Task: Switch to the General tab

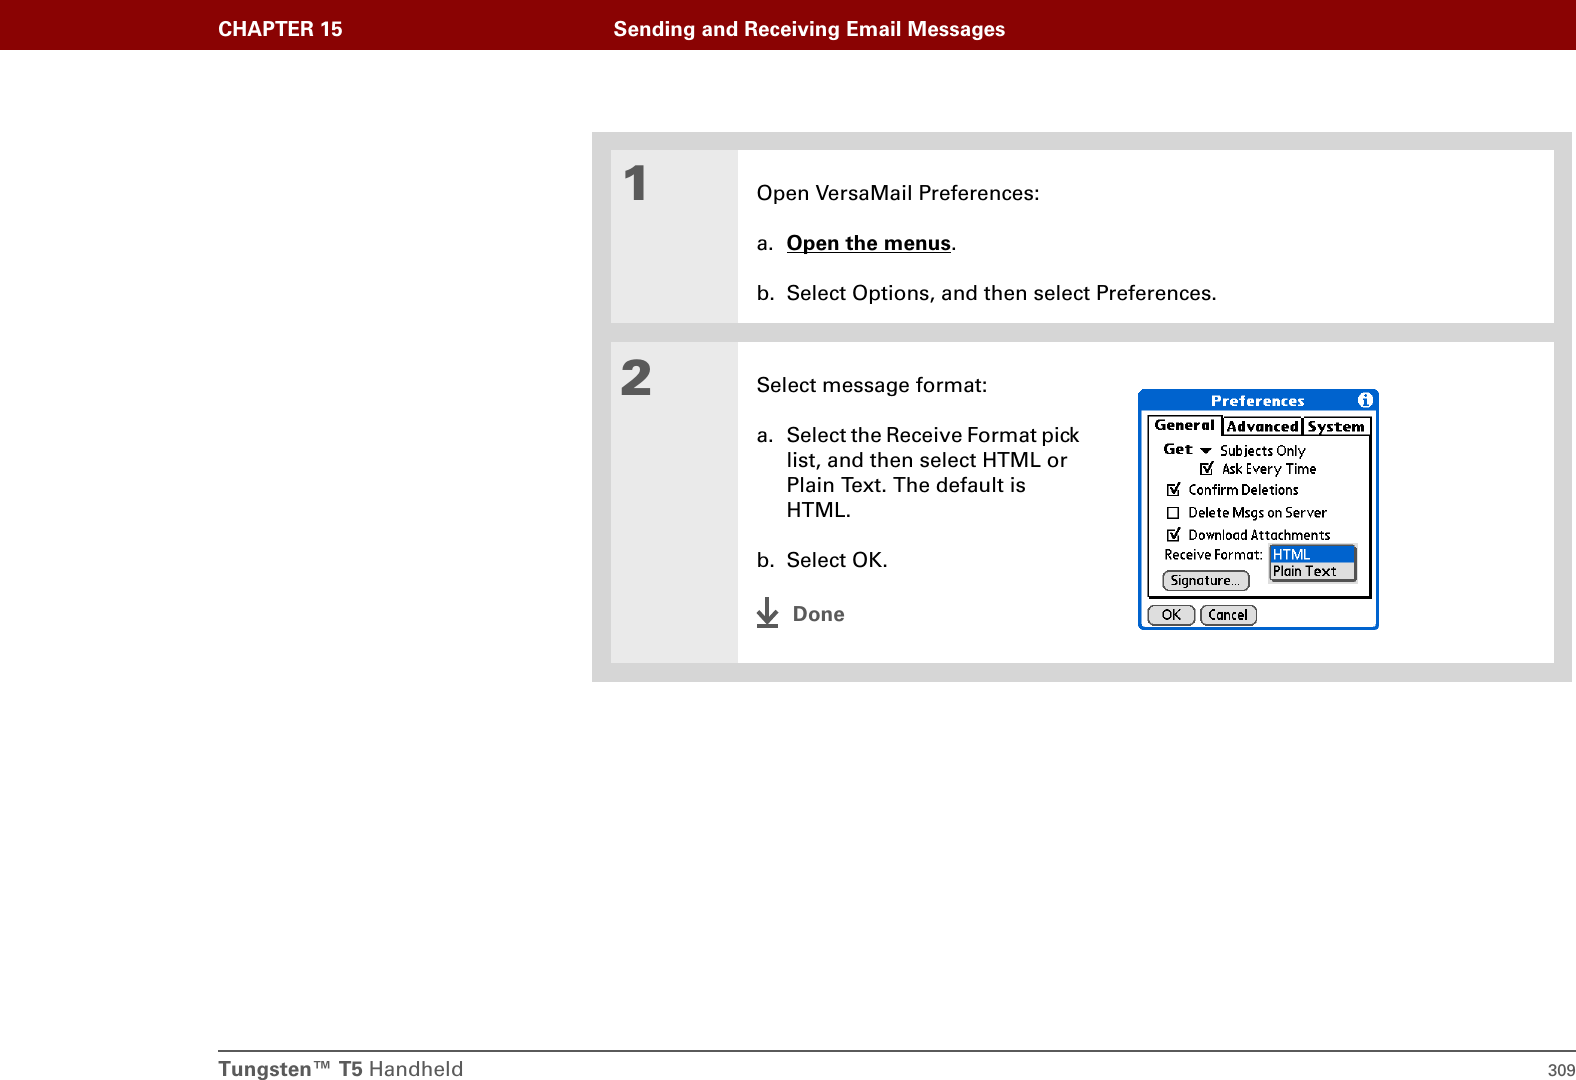Action: 1184,425
